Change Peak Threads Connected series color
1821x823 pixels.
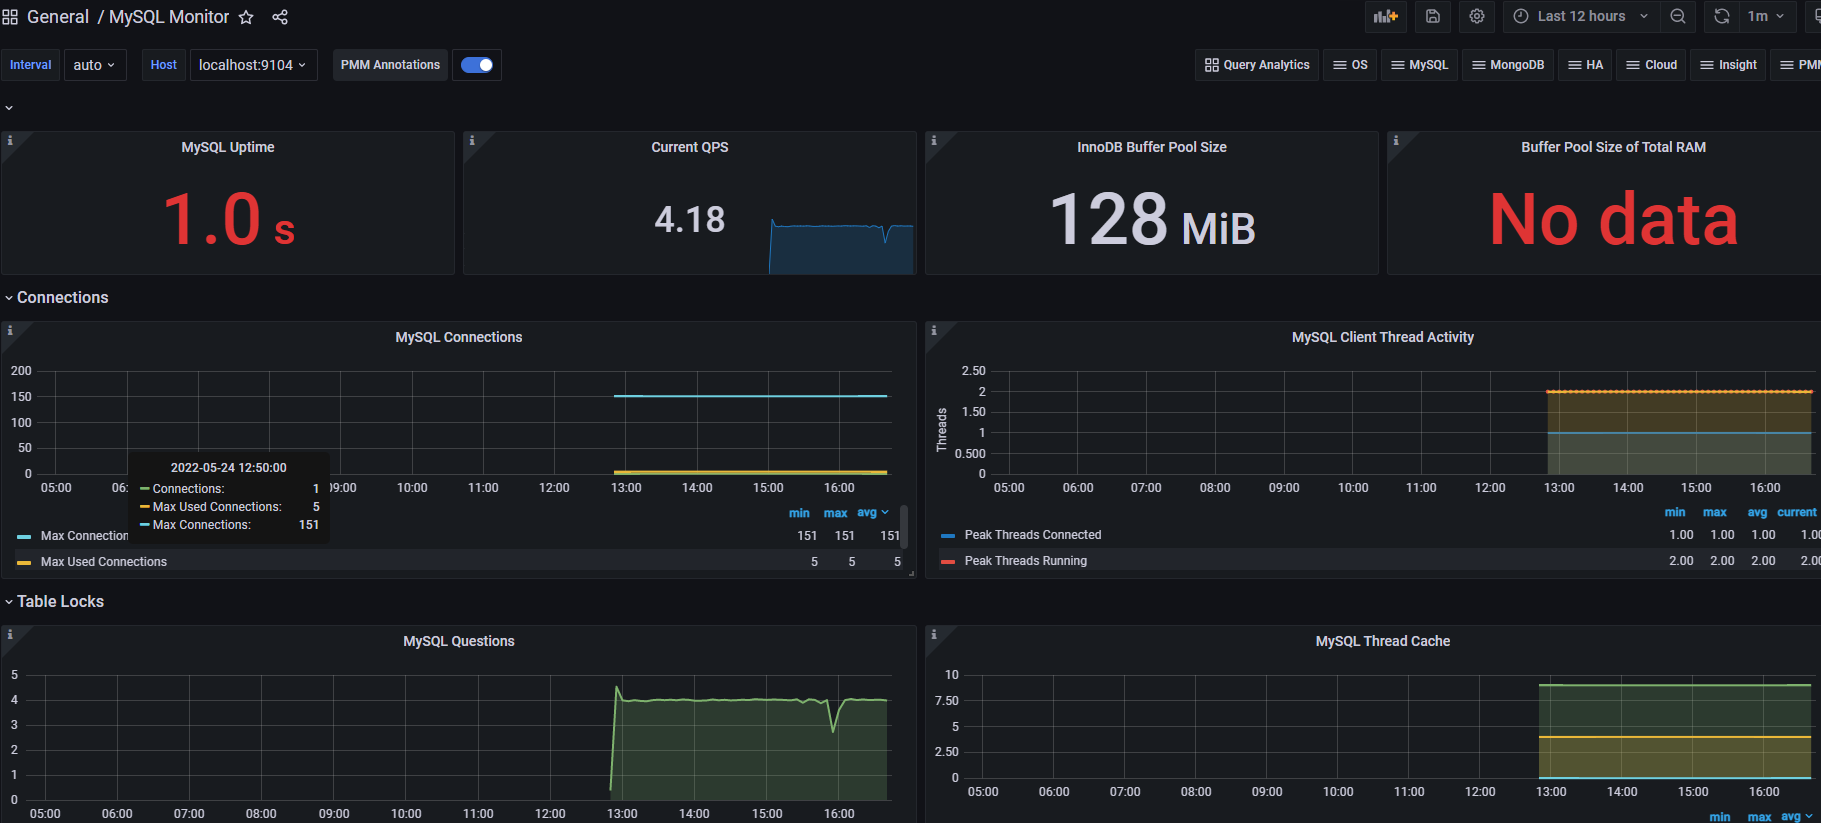[948, 536]
